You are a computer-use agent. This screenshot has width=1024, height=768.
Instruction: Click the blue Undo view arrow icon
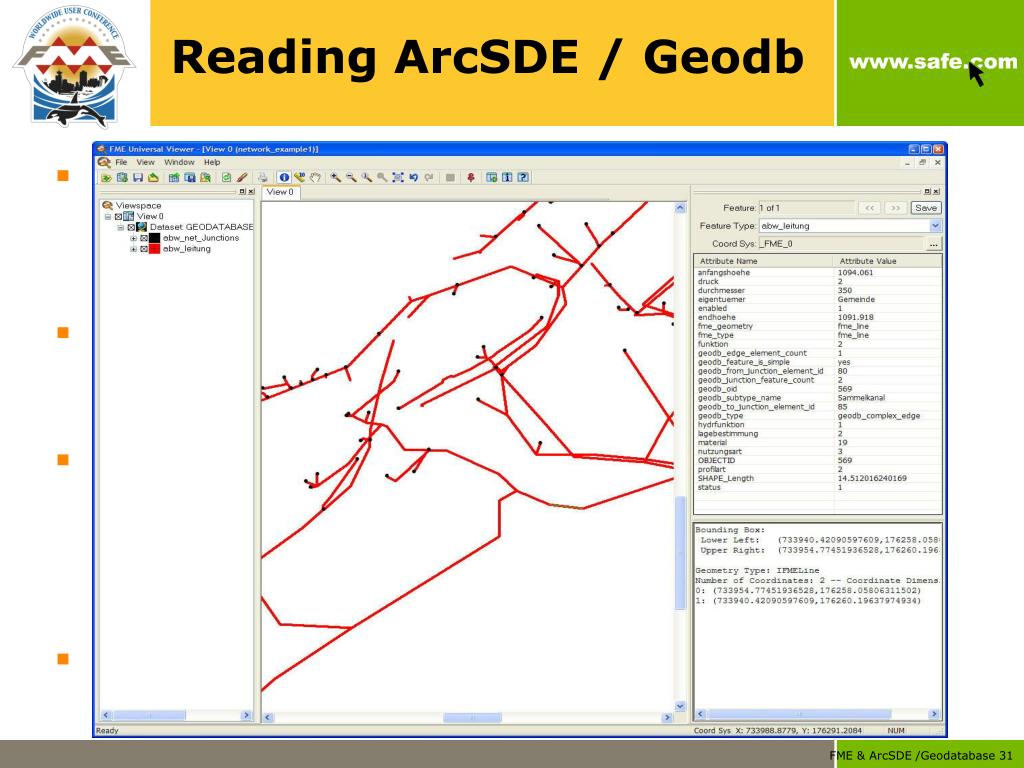[x=413, y=178]
